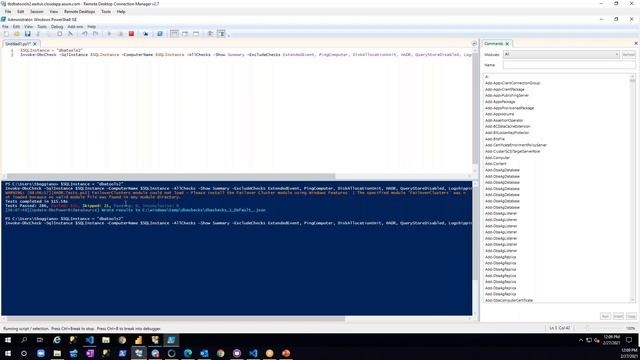The image size is (640, 360).
Task: Select Add-AppvClientConnectionGroup in command list
Action: [x=512, y=83]
